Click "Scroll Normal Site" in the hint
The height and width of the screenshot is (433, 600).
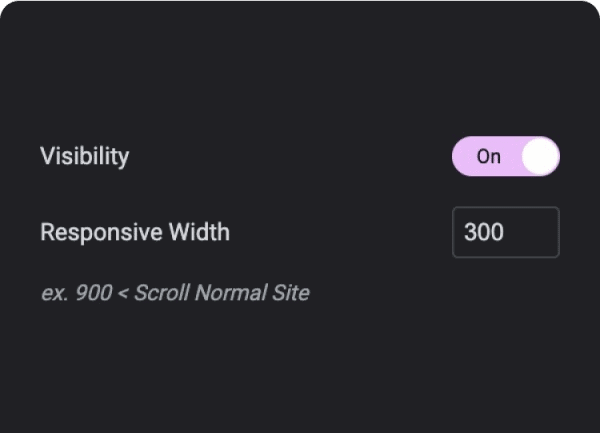coord(222,293)
